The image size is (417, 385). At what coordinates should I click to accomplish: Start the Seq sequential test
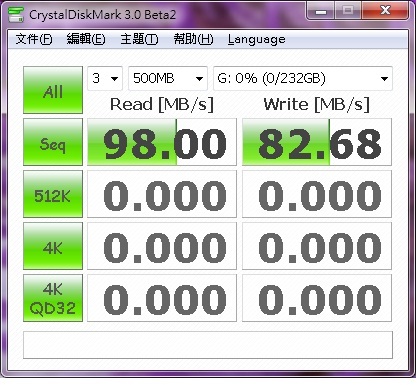[x=53, y=142]
